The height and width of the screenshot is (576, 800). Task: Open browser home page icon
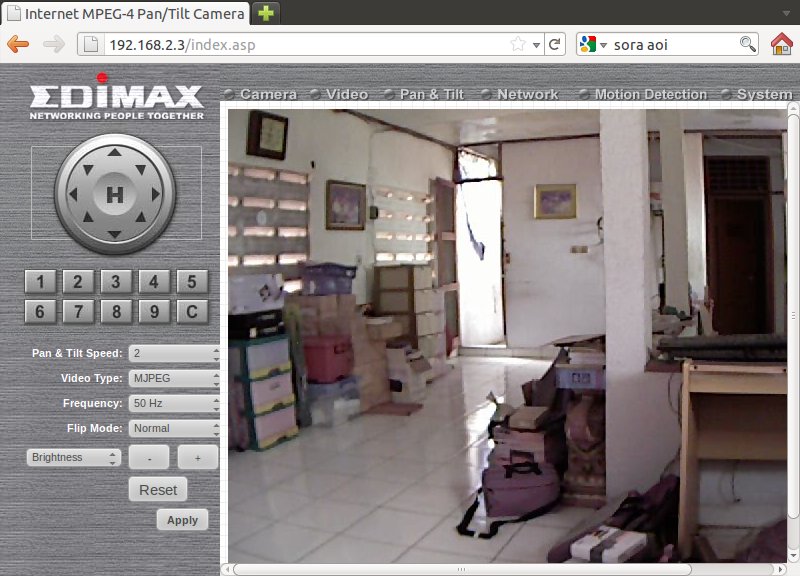(x=782, y=44)
